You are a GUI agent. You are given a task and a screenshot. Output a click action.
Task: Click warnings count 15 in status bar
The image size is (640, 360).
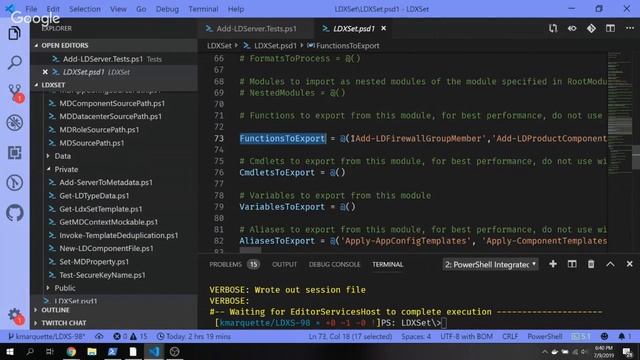point(139,336)
